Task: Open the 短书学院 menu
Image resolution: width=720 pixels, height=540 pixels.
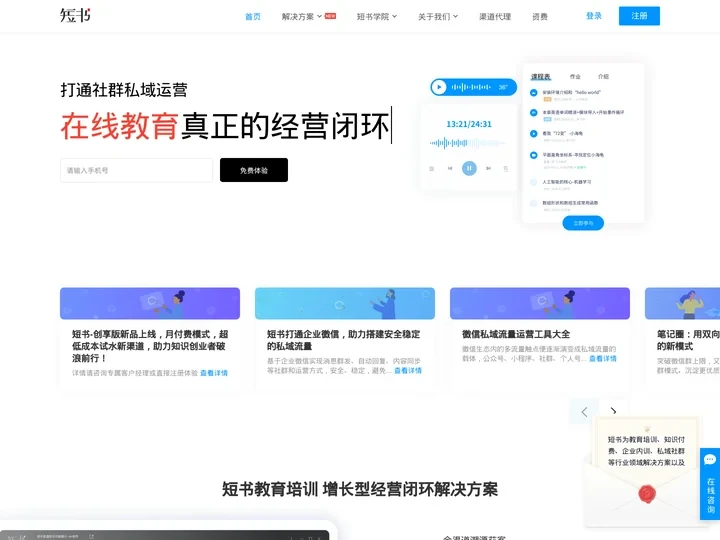Action: tap(373, 17)
